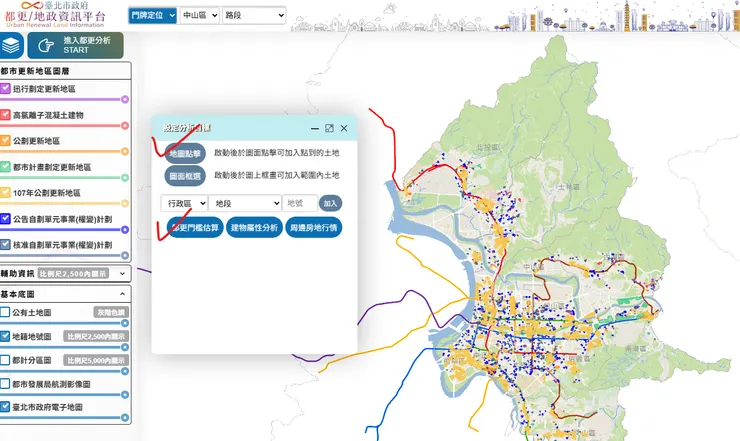Viewport: 740px width, 441px height.
Task: Click the 比例尺2,500內顯示 tag beside 輔助資訊
Action: pyautogui.click(x=73, y=273)
